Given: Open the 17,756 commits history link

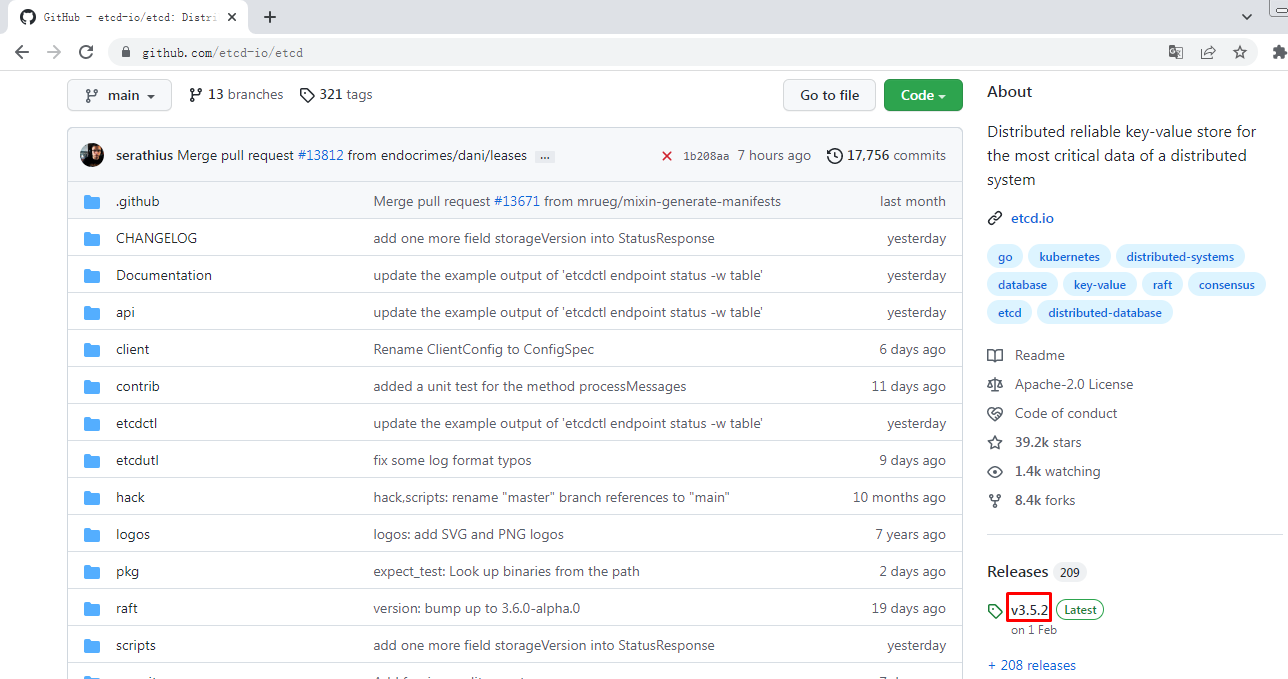Looking at the screenshot, I should pos(886,156).
